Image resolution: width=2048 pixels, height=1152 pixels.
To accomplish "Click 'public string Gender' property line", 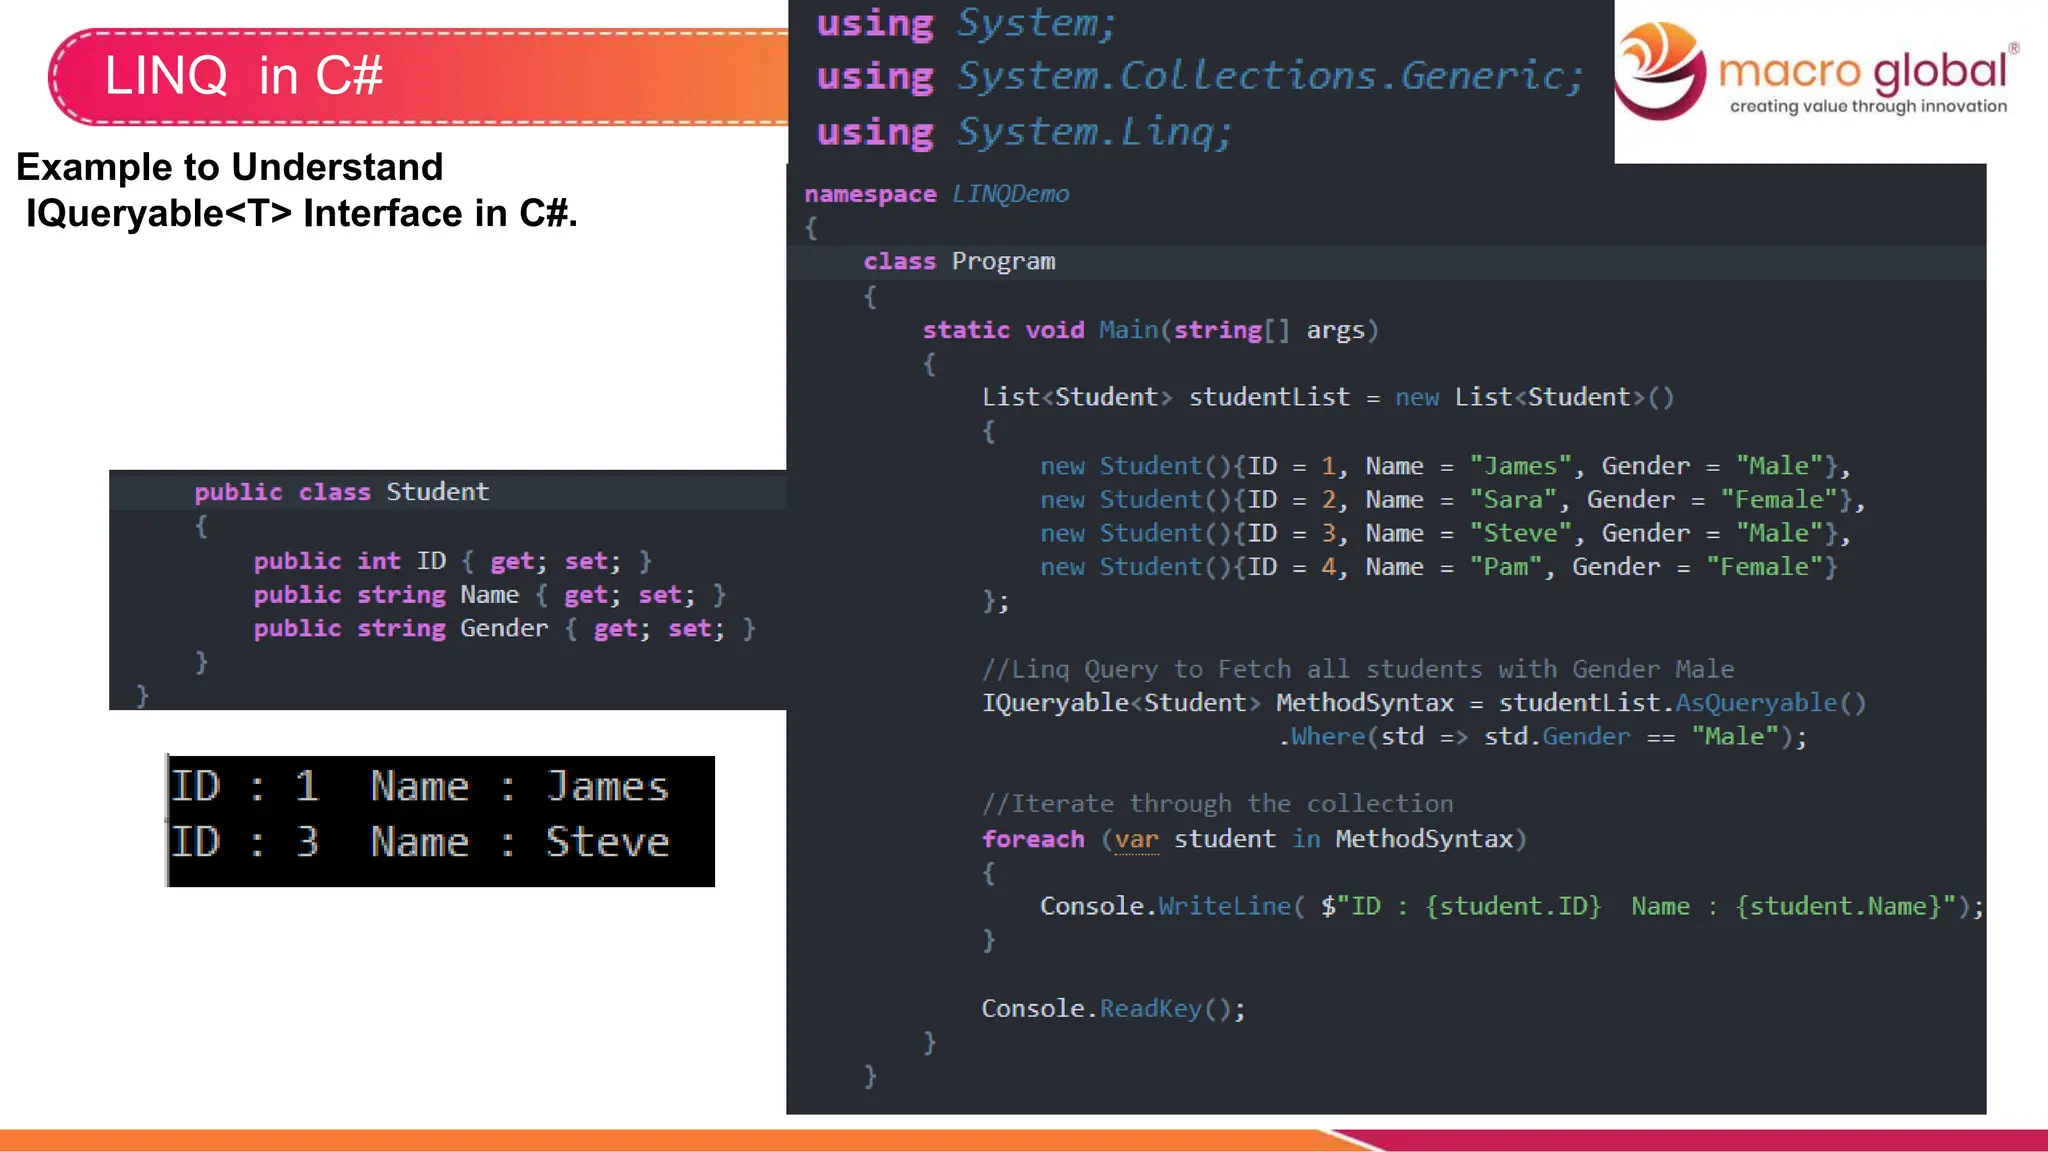I will [x=505, y=628].
